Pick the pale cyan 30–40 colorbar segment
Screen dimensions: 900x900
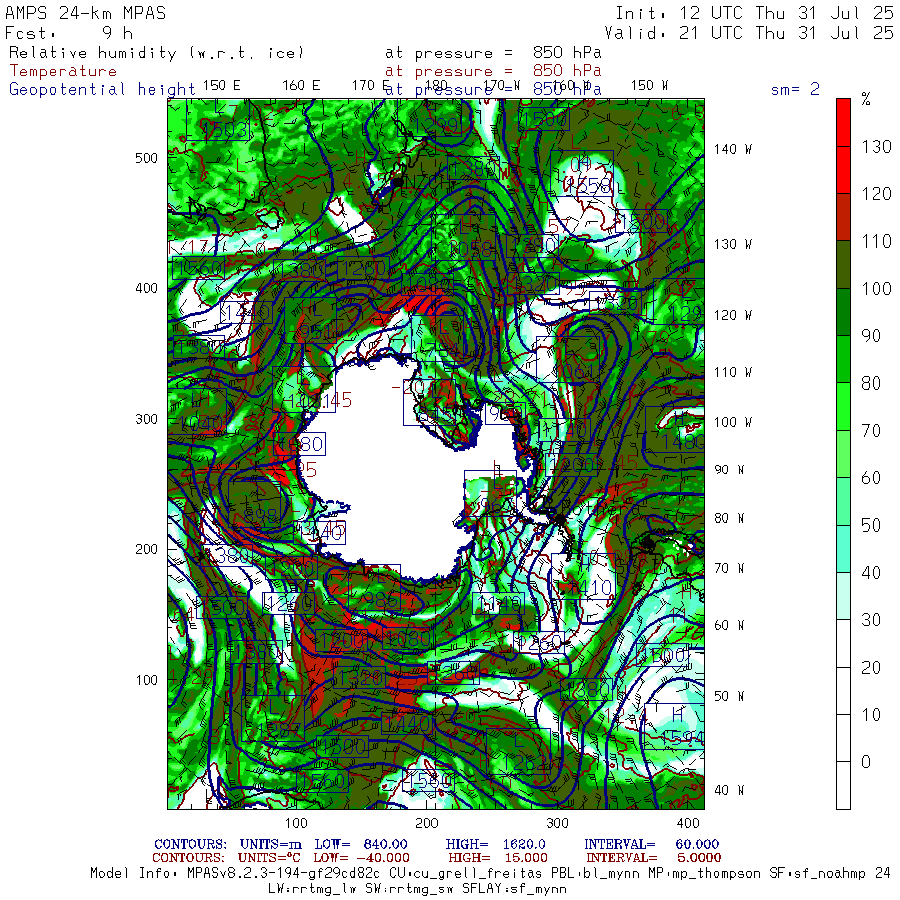[x=843, y=596]
